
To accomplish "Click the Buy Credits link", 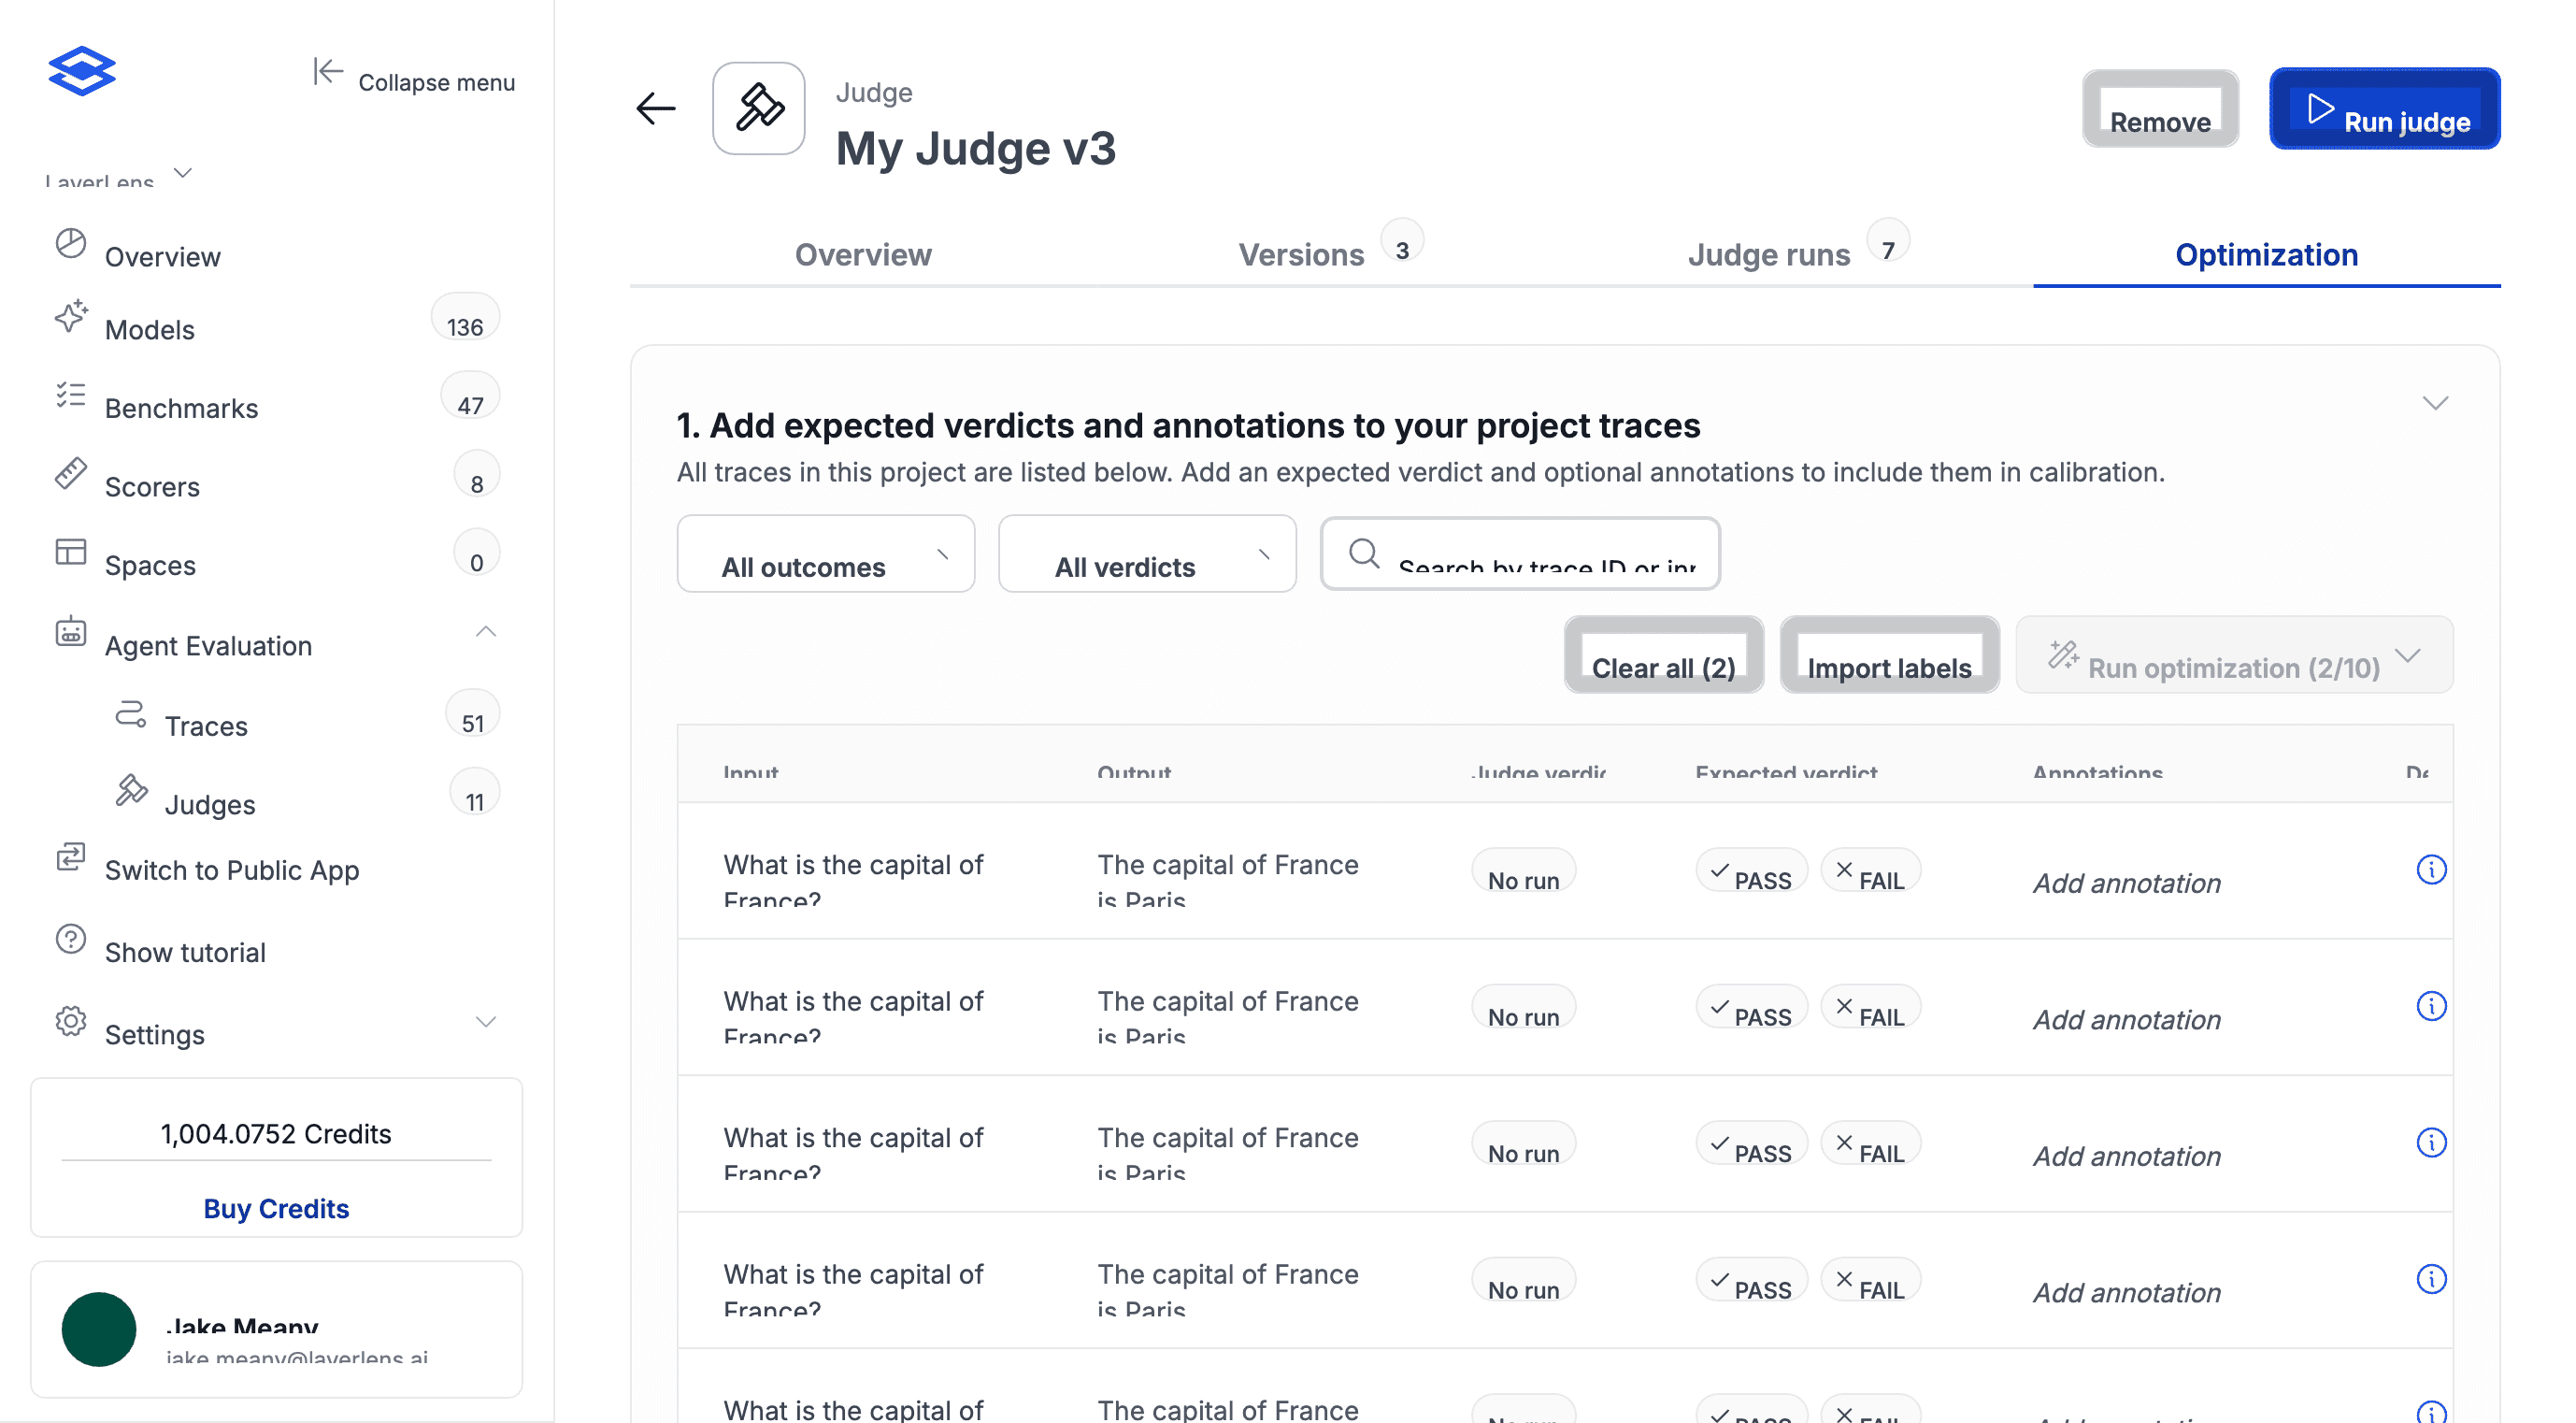I will click(276, 1208).
